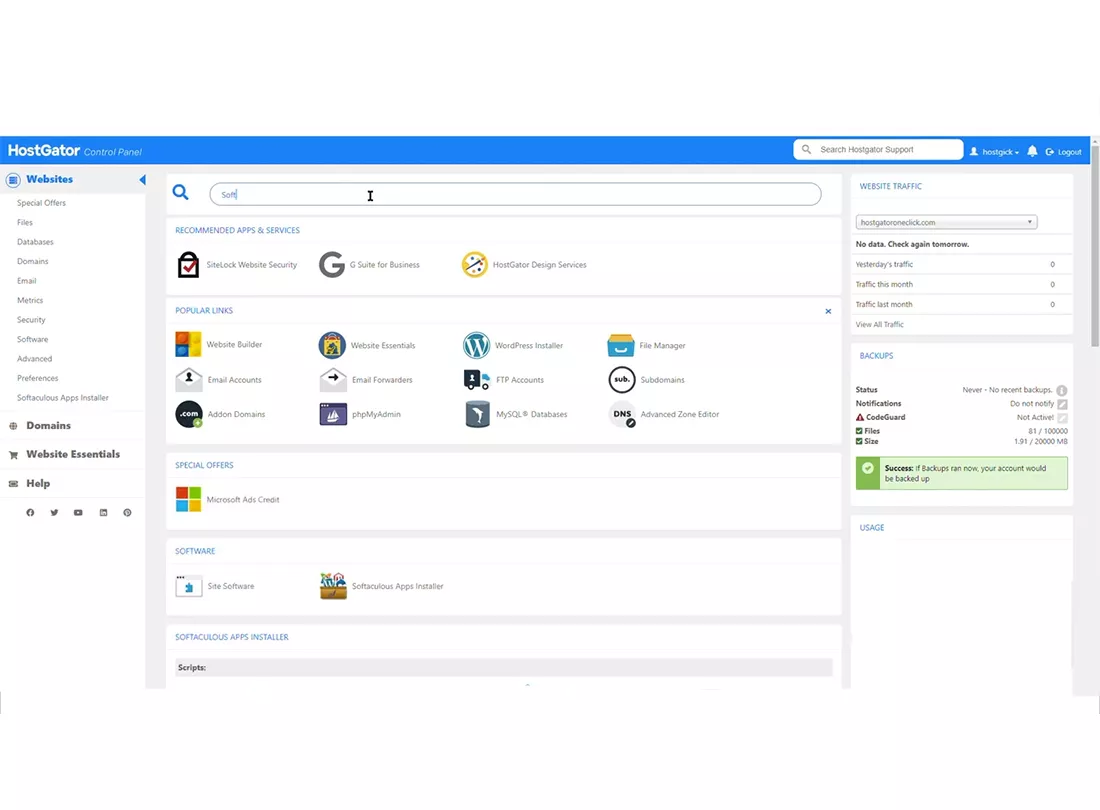The image size is (1100, 810).
Task: Open File Manager icon
Action: click(x=621, y=345)
